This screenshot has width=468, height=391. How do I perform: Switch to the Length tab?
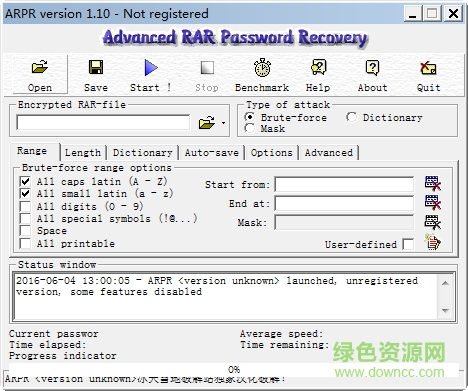83,153
